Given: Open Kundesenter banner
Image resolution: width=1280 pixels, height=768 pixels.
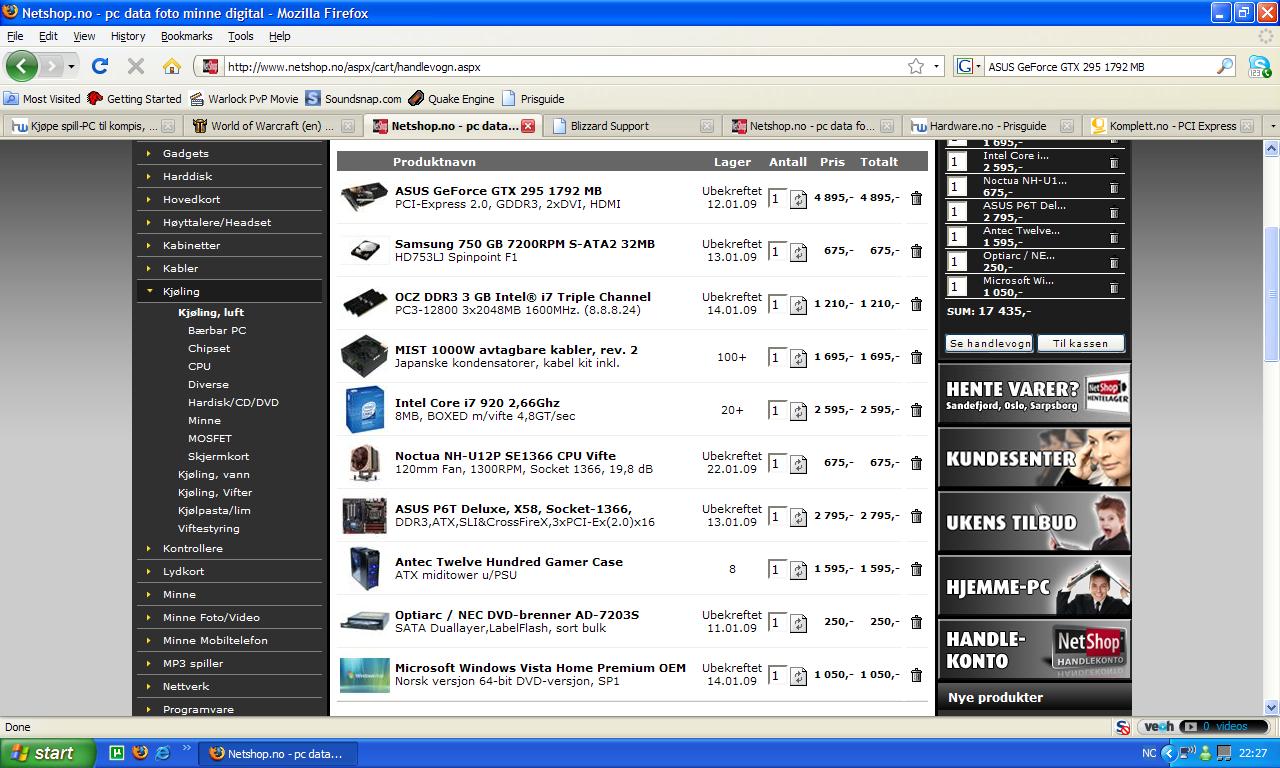Looking at the screenshot, I should [1034, 458].
